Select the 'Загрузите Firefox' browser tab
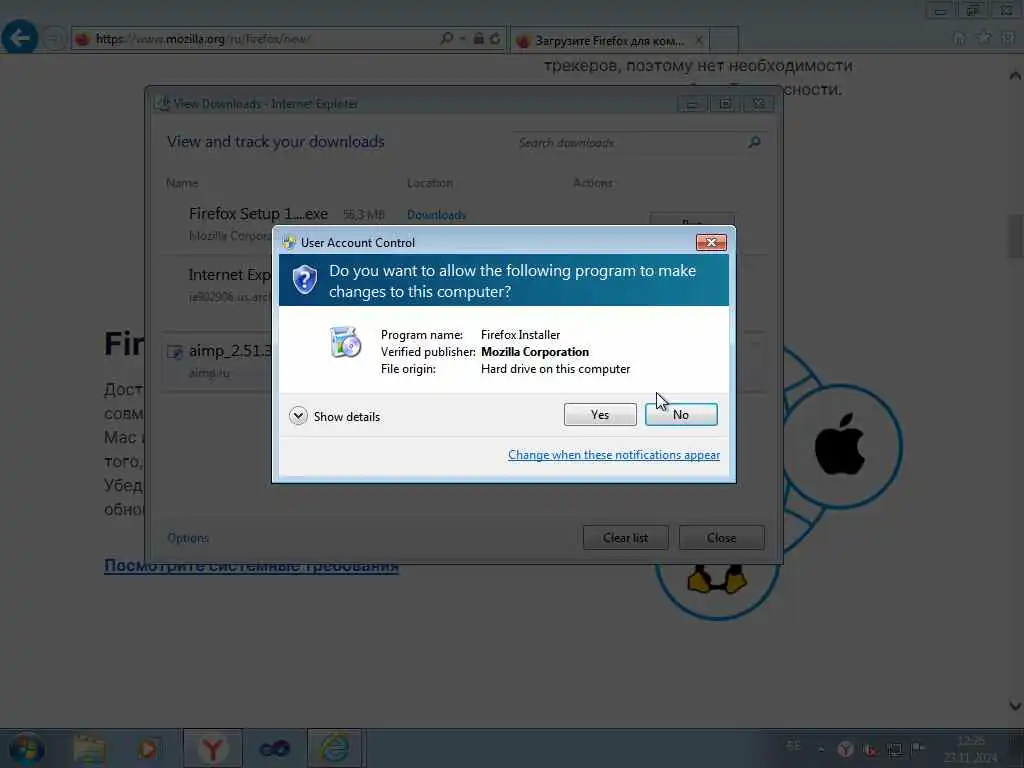The width and height of the screenshot is (1024, 768). (x=608, y=40)
